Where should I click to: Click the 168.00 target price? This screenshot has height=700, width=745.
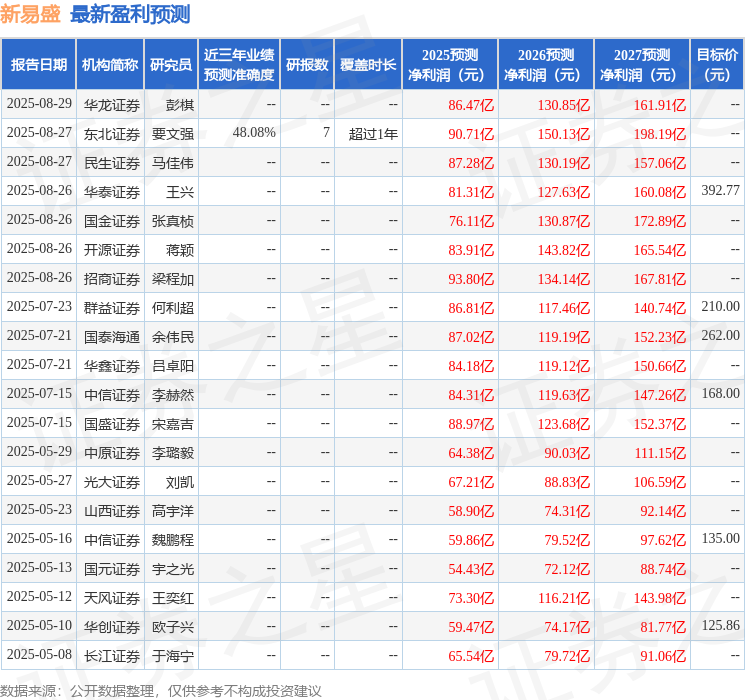point(720,393)
